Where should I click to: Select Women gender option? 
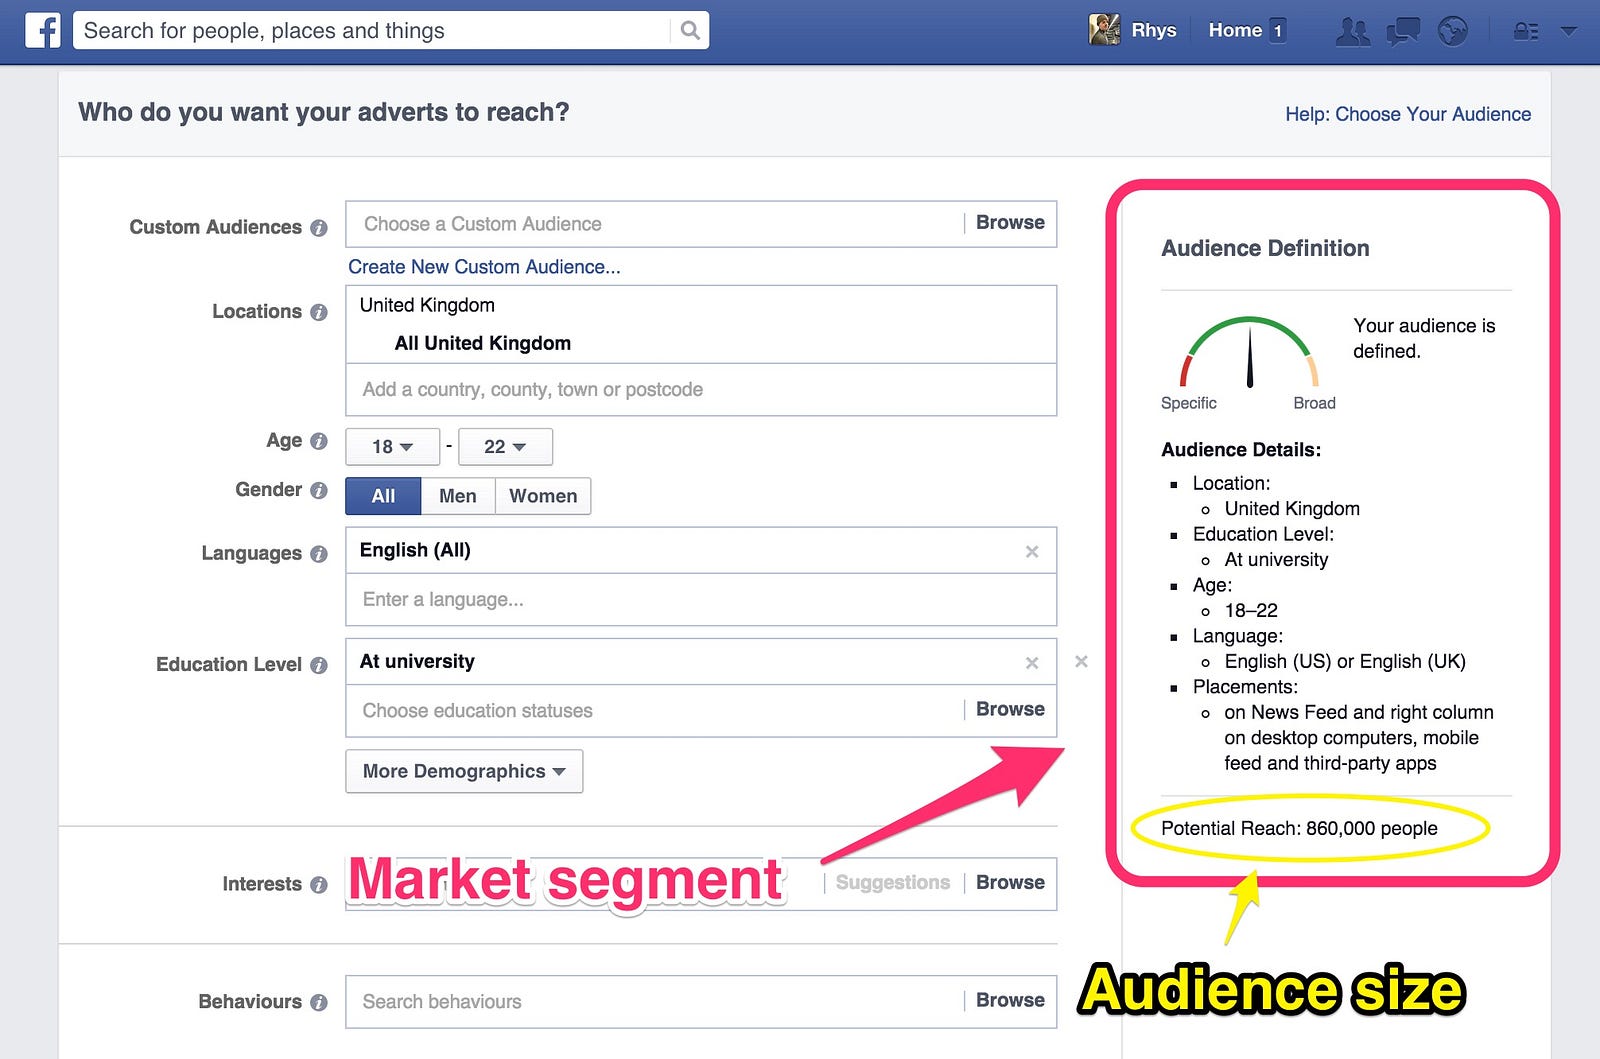click(x=543, y=496)
